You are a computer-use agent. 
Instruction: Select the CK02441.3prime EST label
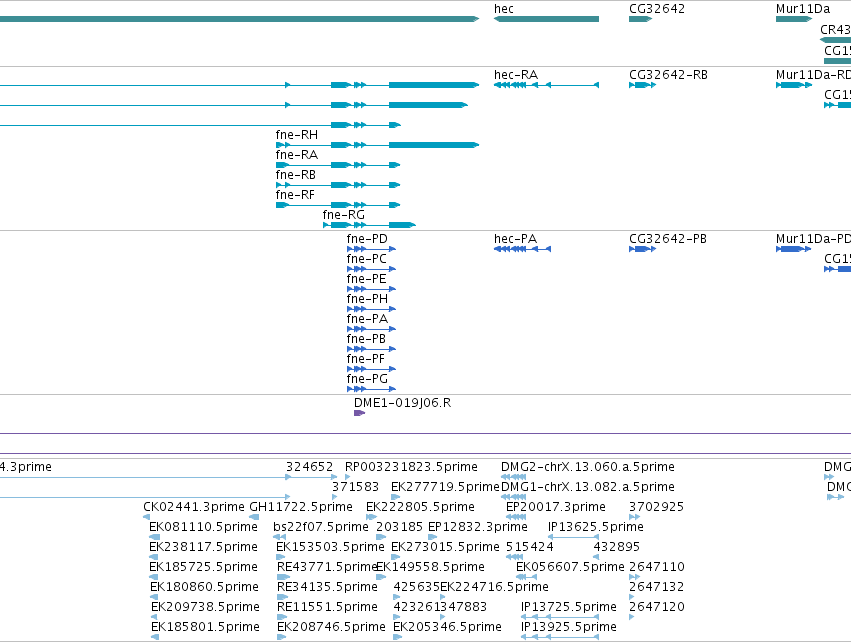pos(194,507)
